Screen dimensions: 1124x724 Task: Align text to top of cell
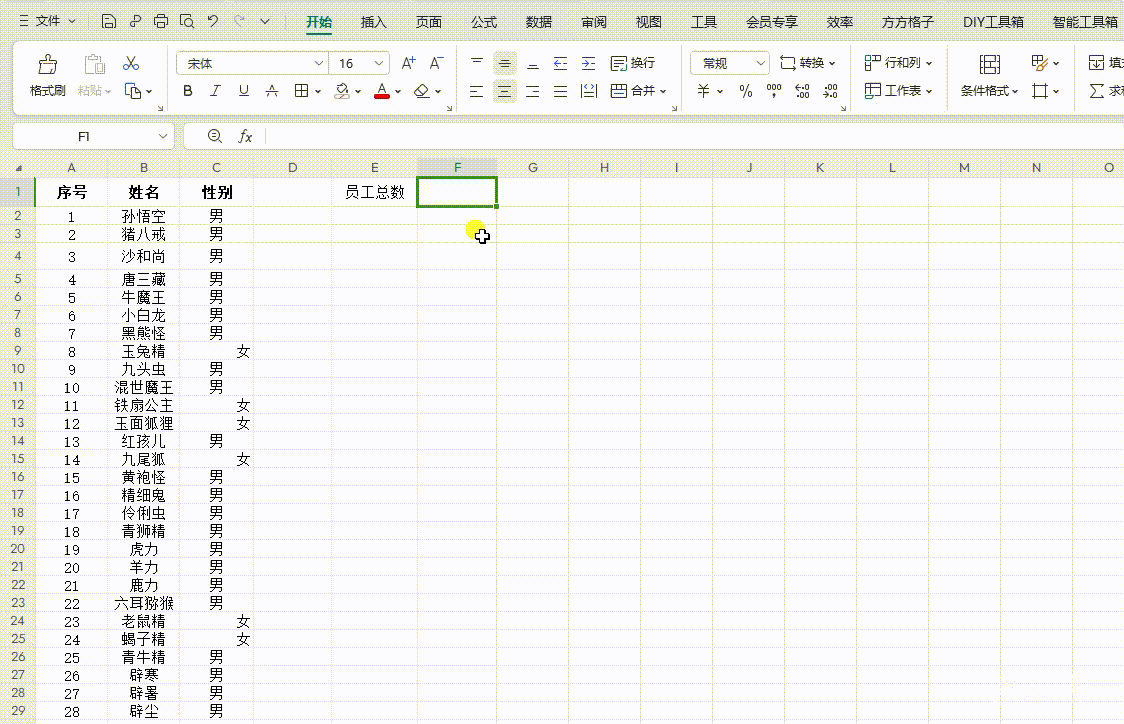tap(477, 63)
